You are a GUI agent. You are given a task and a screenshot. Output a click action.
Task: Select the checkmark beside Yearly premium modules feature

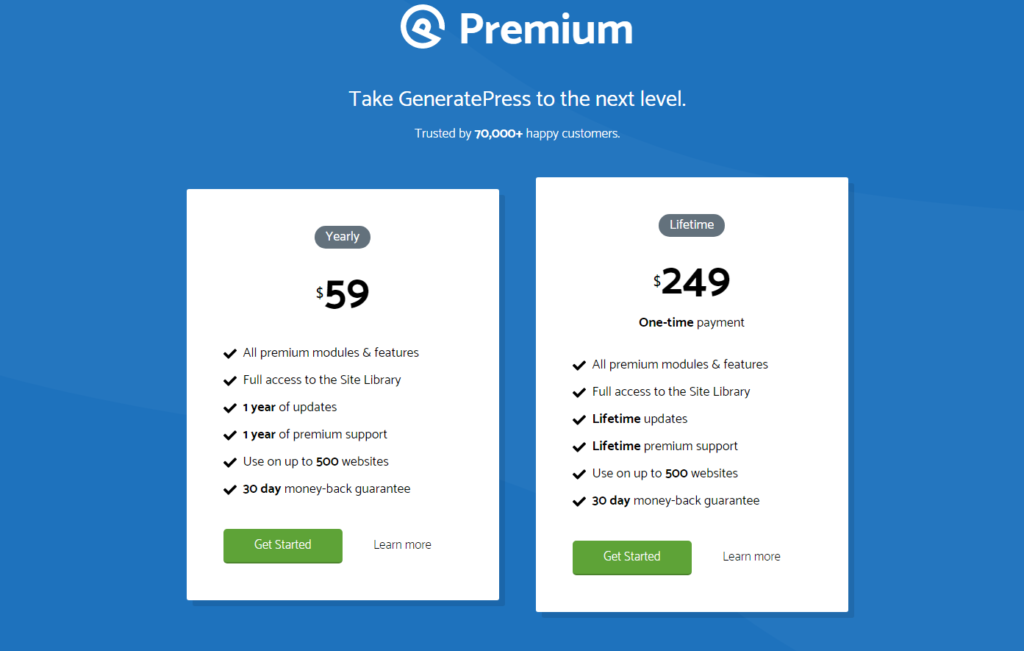point(228,352)
